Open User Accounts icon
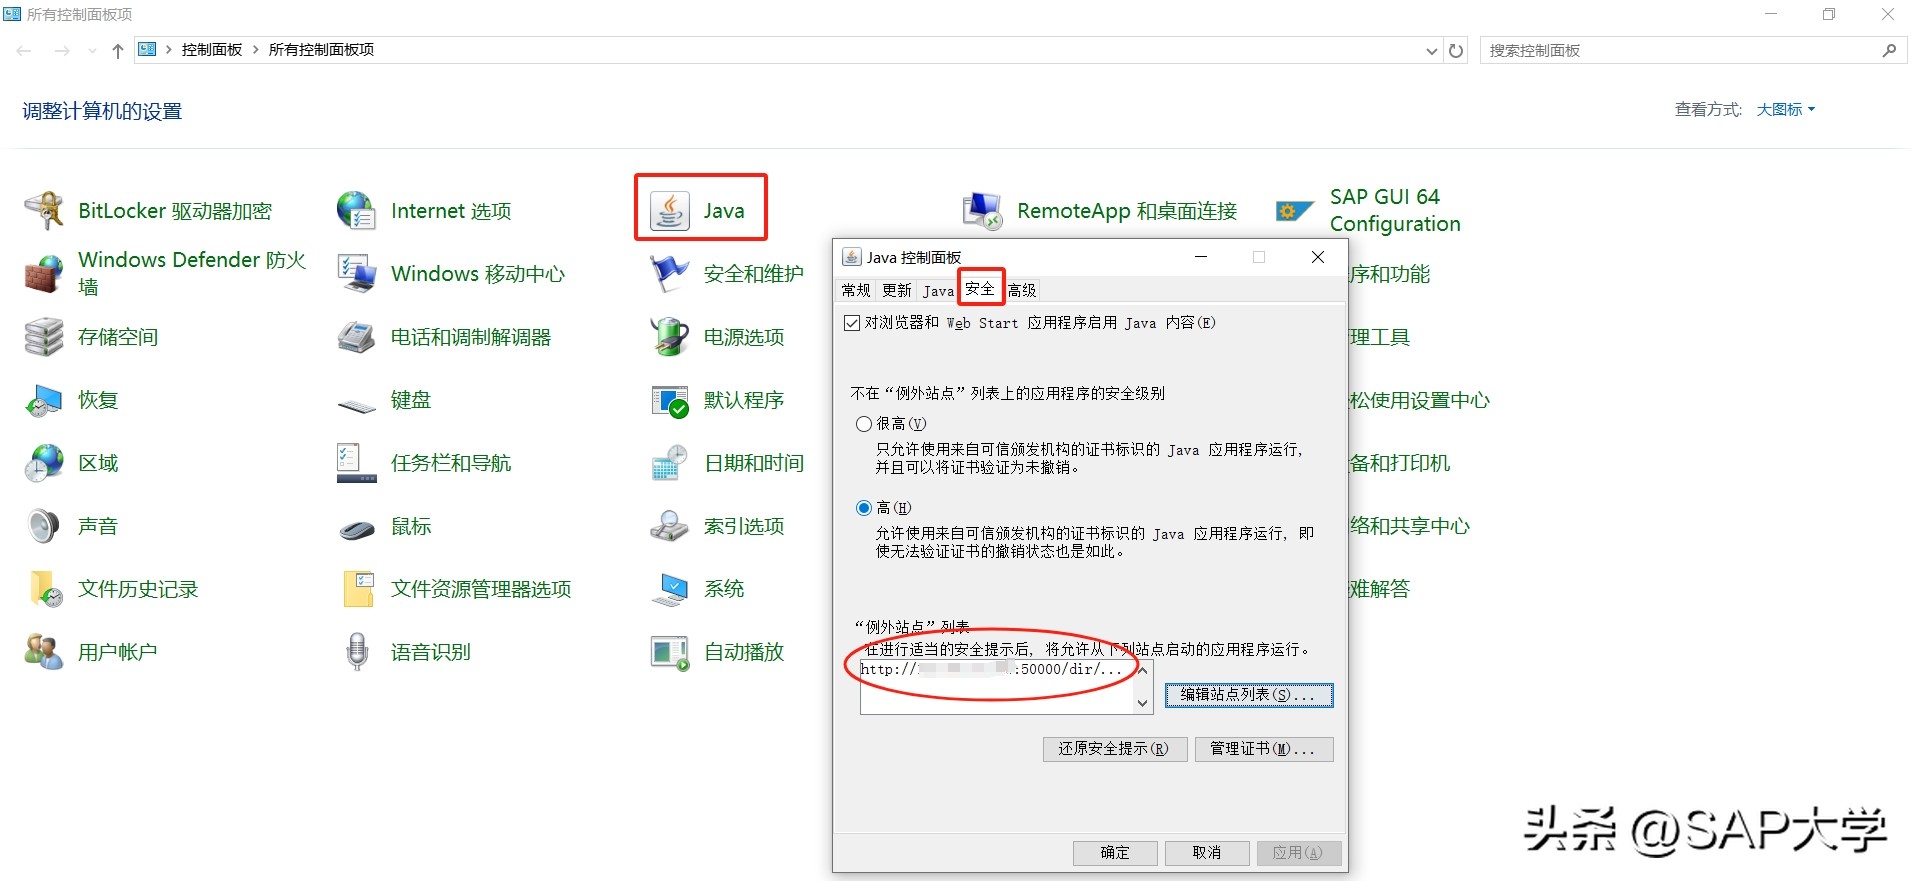 (x=44, y=652)
